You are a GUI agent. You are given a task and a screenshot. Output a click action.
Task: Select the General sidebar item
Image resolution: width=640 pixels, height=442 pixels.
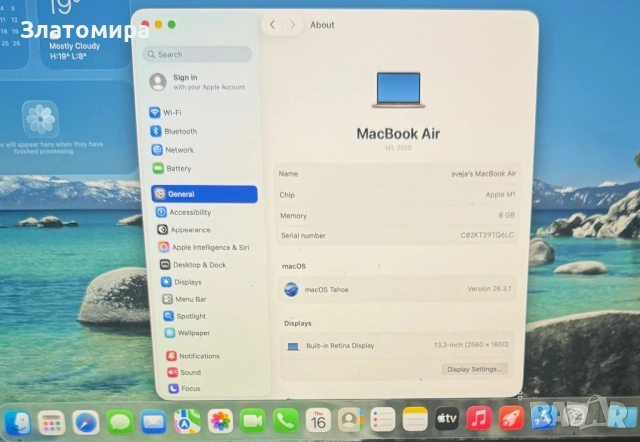click(x=204, y=194)
